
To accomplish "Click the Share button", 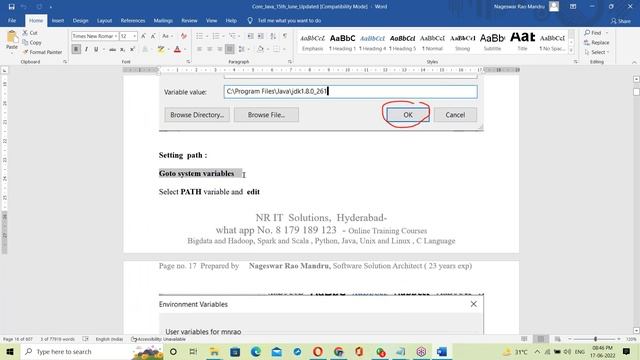I will coord(620,21).
